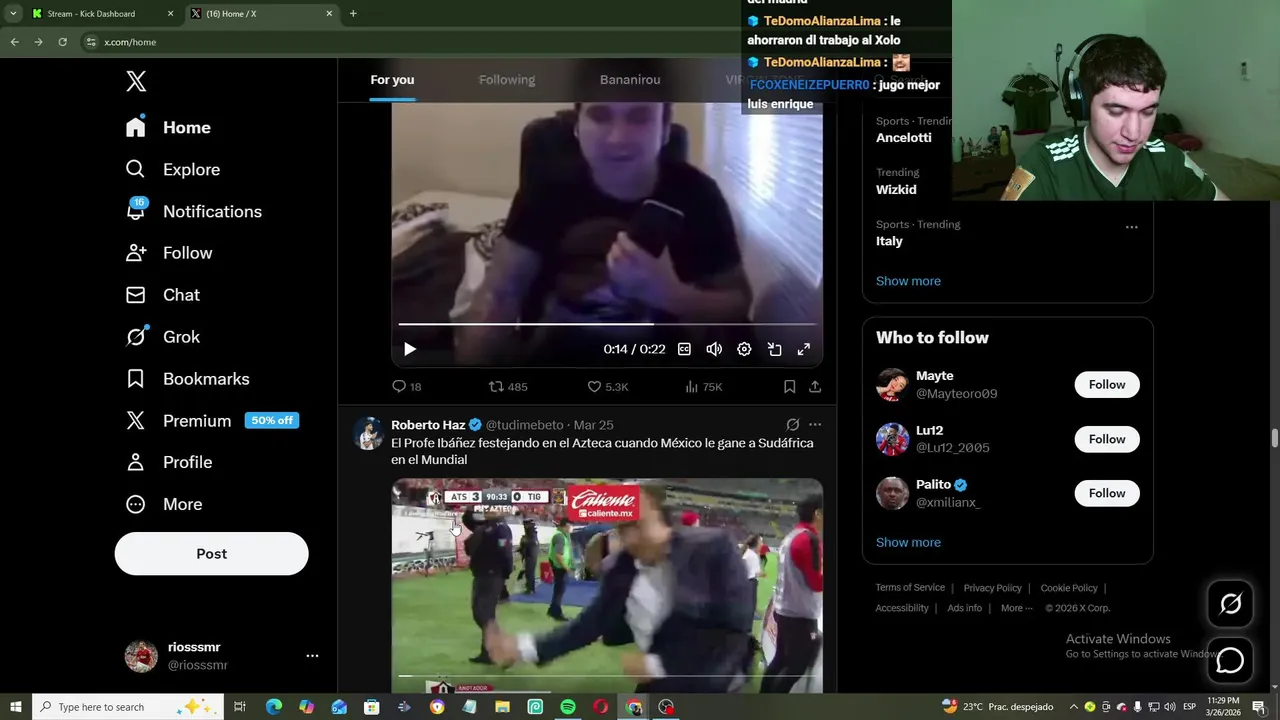1280x720 pixels.
Task: Open Chat from the sidebar
Action: [162, 295]
